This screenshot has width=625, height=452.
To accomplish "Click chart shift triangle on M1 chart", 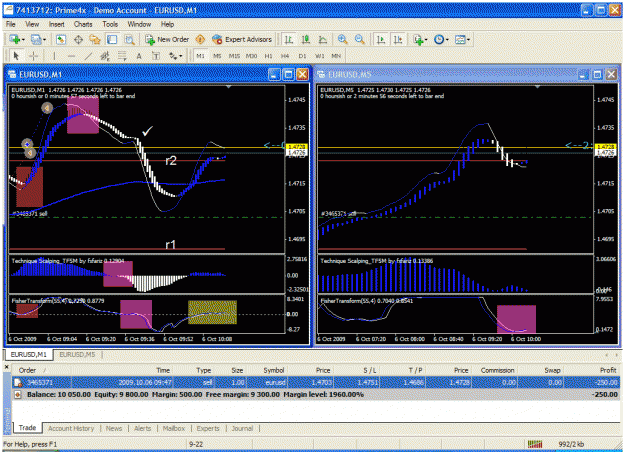I will [229, 86].
